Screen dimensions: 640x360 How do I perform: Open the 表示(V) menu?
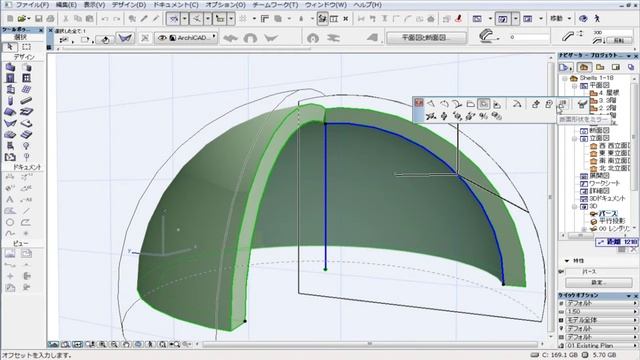[x=94, y=5]
